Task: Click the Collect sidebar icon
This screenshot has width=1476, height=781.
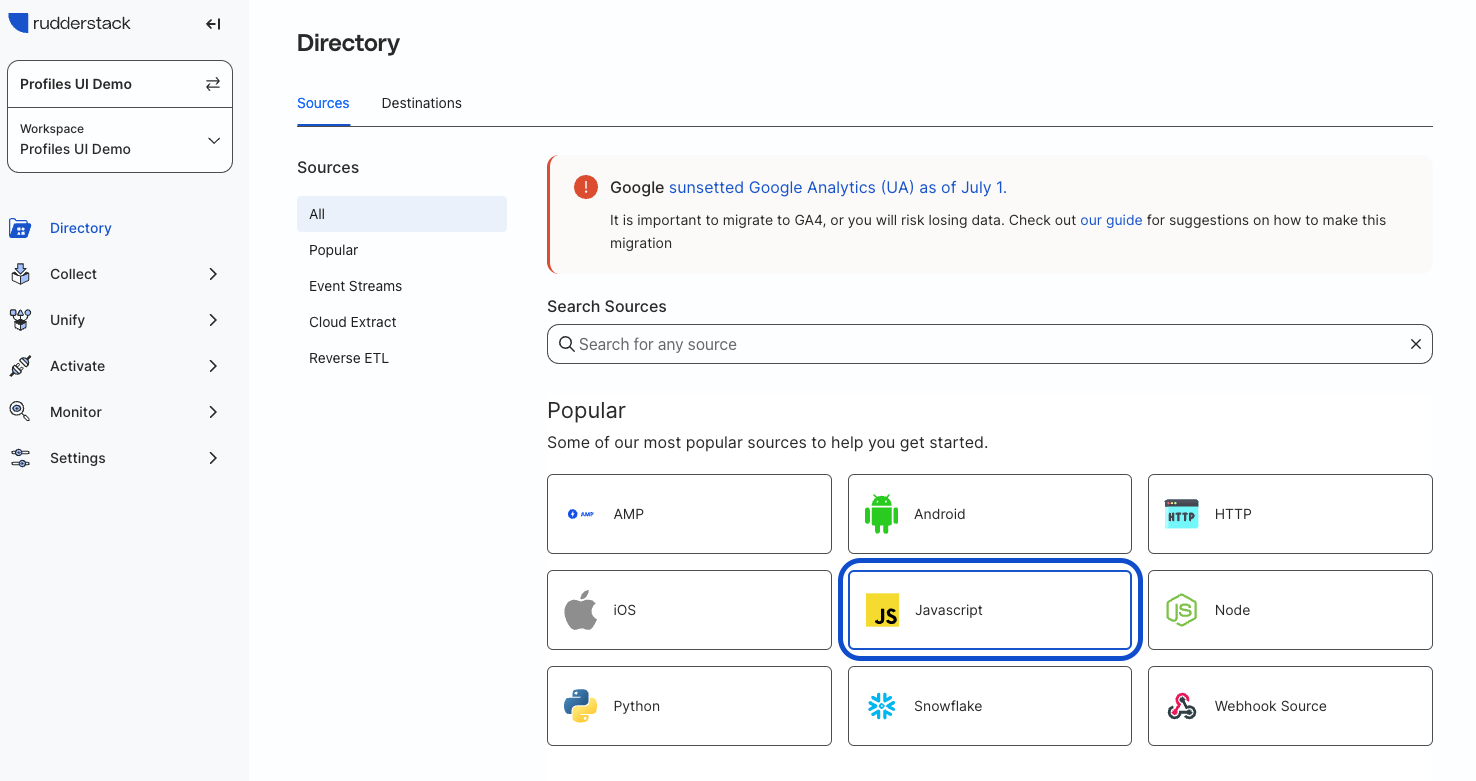Action: [20, 274]
